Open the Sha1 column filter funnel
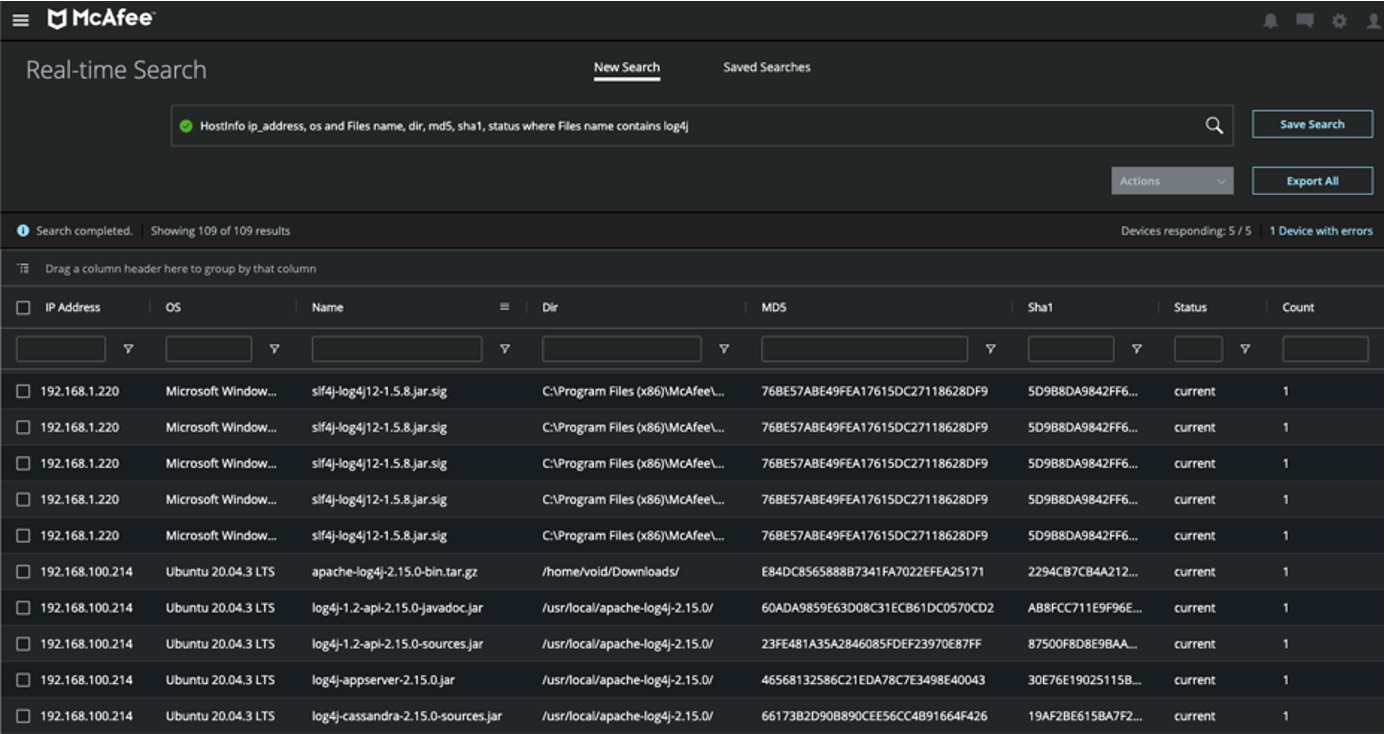The image size is (1386, 734). coord(1137,349)
